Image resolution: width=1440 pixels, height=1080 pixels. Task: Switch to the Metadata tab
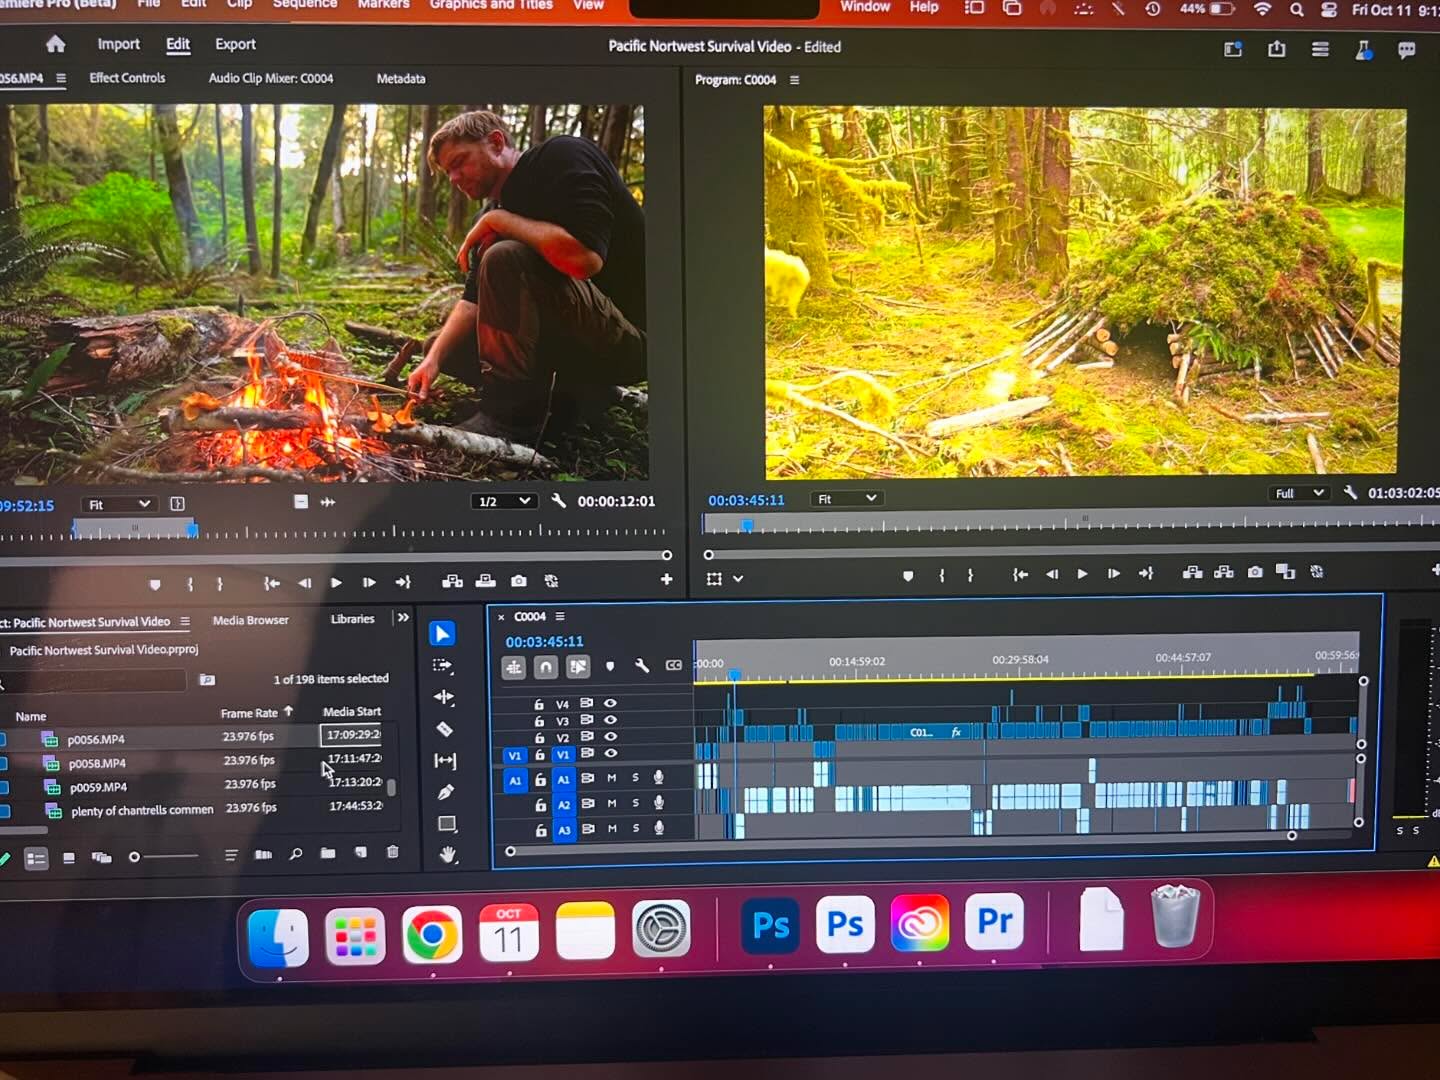point(401,78)
